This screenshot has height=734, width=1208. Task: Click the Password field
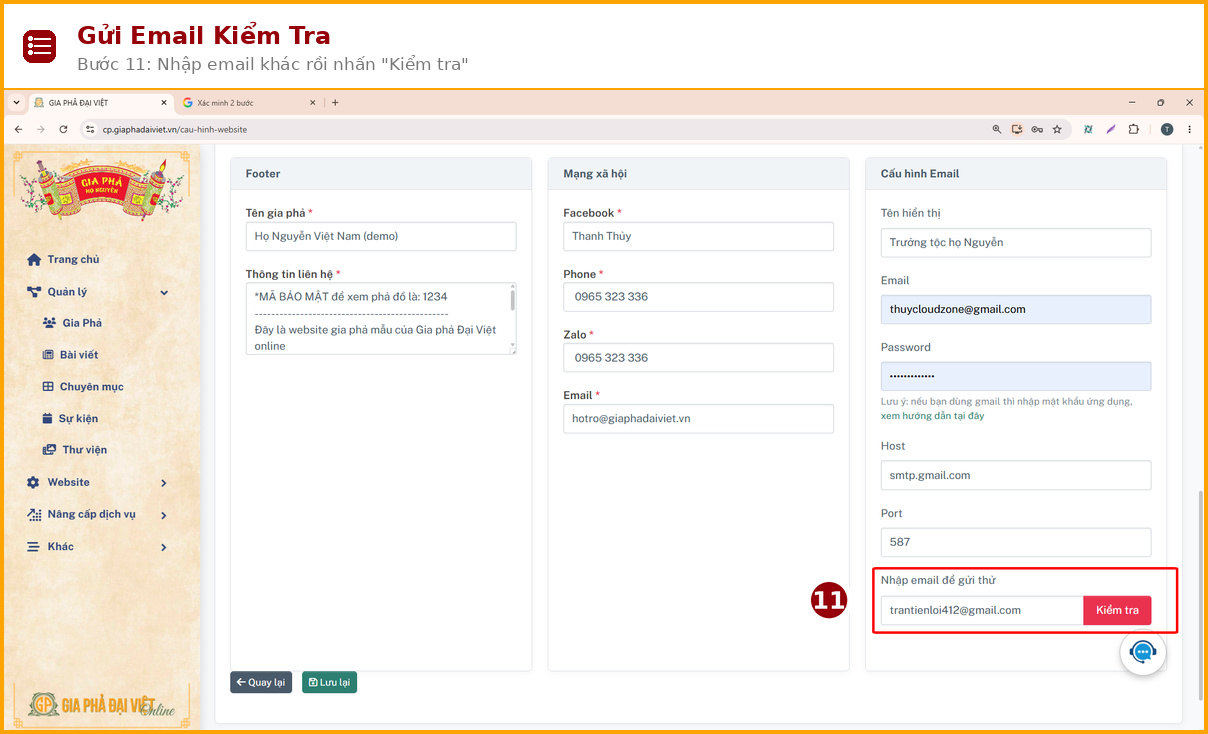pos(1016,377)
